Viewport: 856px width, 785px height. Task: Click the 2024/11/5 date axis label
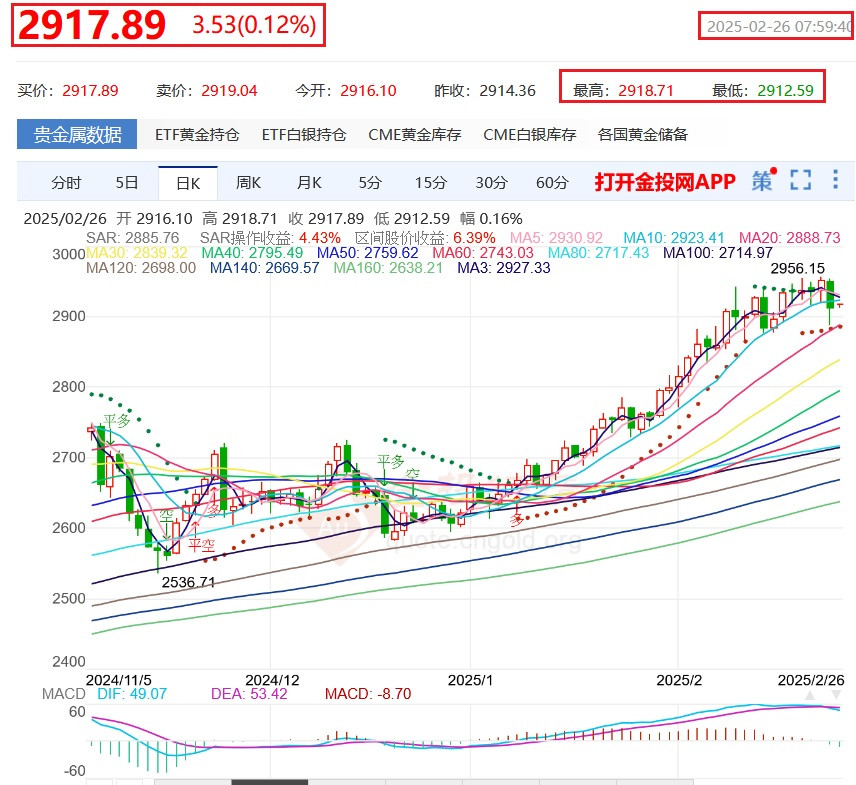pos(119,680)
